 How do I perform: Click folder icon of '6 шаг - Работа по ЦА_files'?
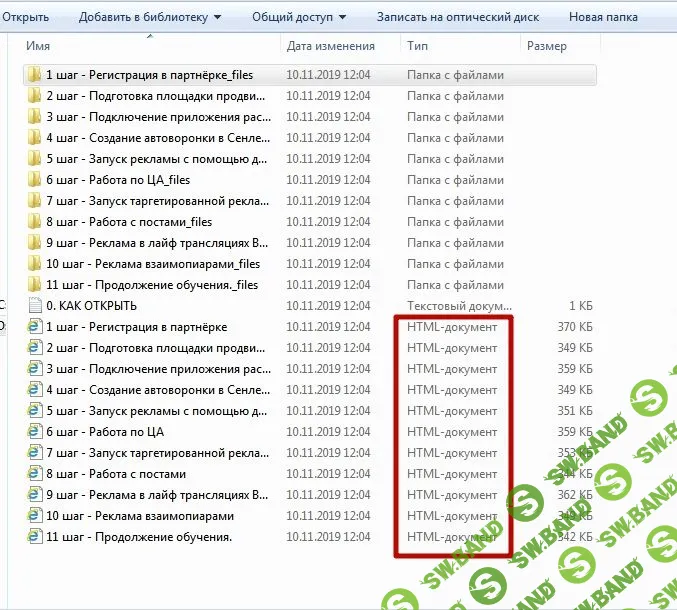click(x=34, y=180)
